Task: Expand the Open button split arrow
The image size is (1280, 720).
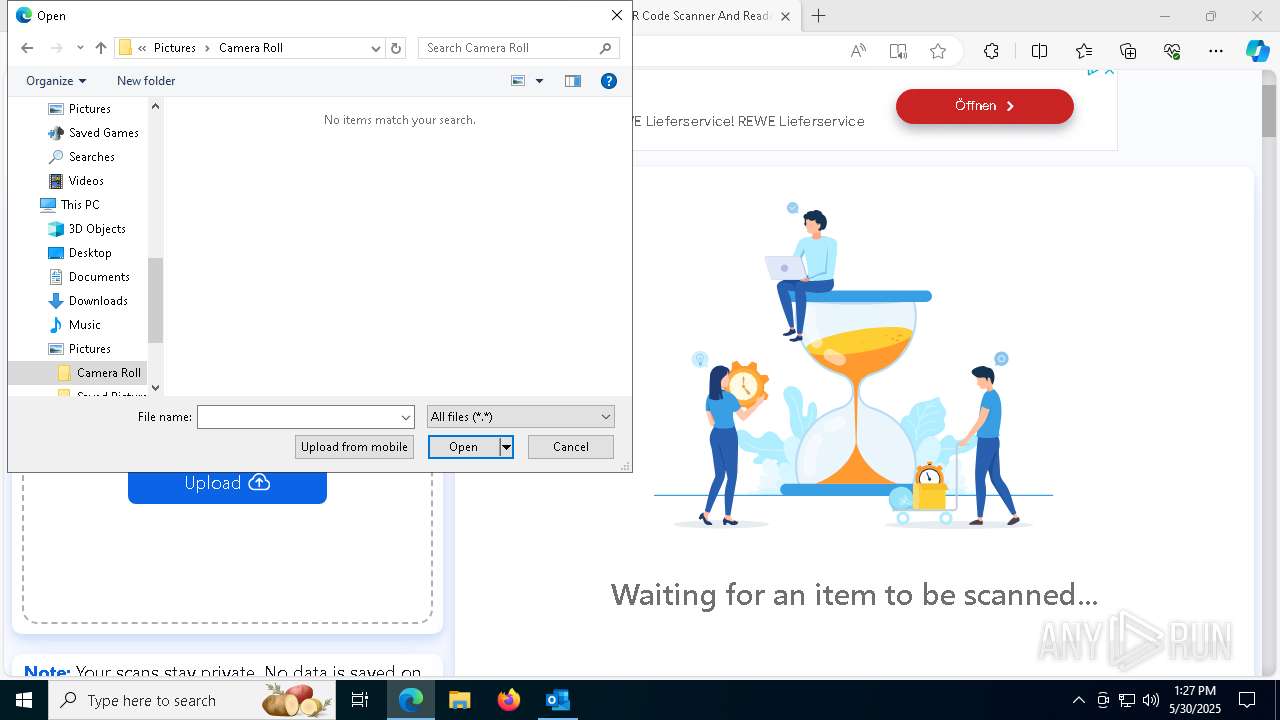Action: [x=507, y=447]
